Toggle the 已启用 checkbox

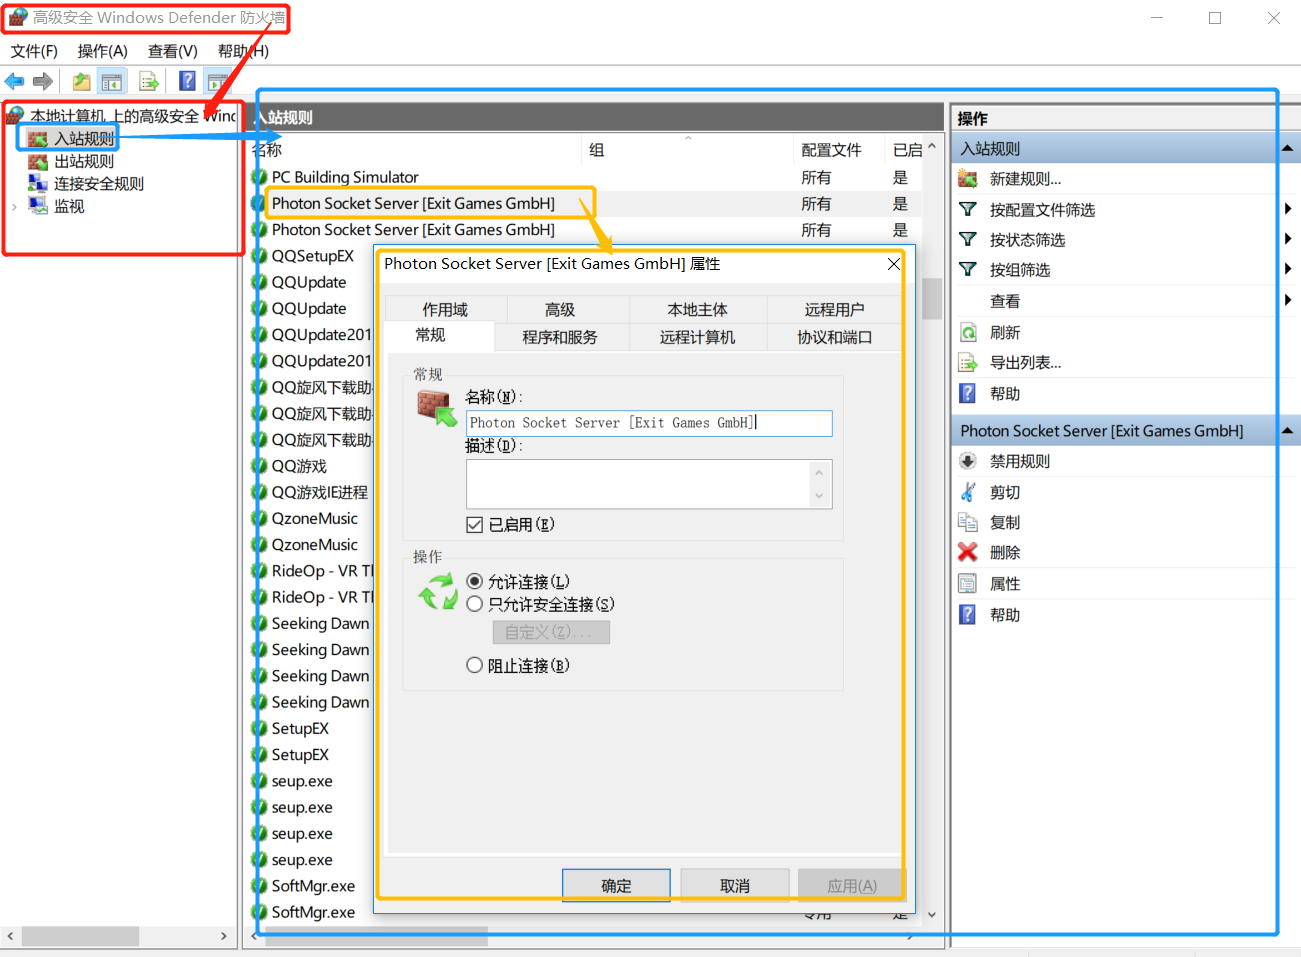[475, 525]
